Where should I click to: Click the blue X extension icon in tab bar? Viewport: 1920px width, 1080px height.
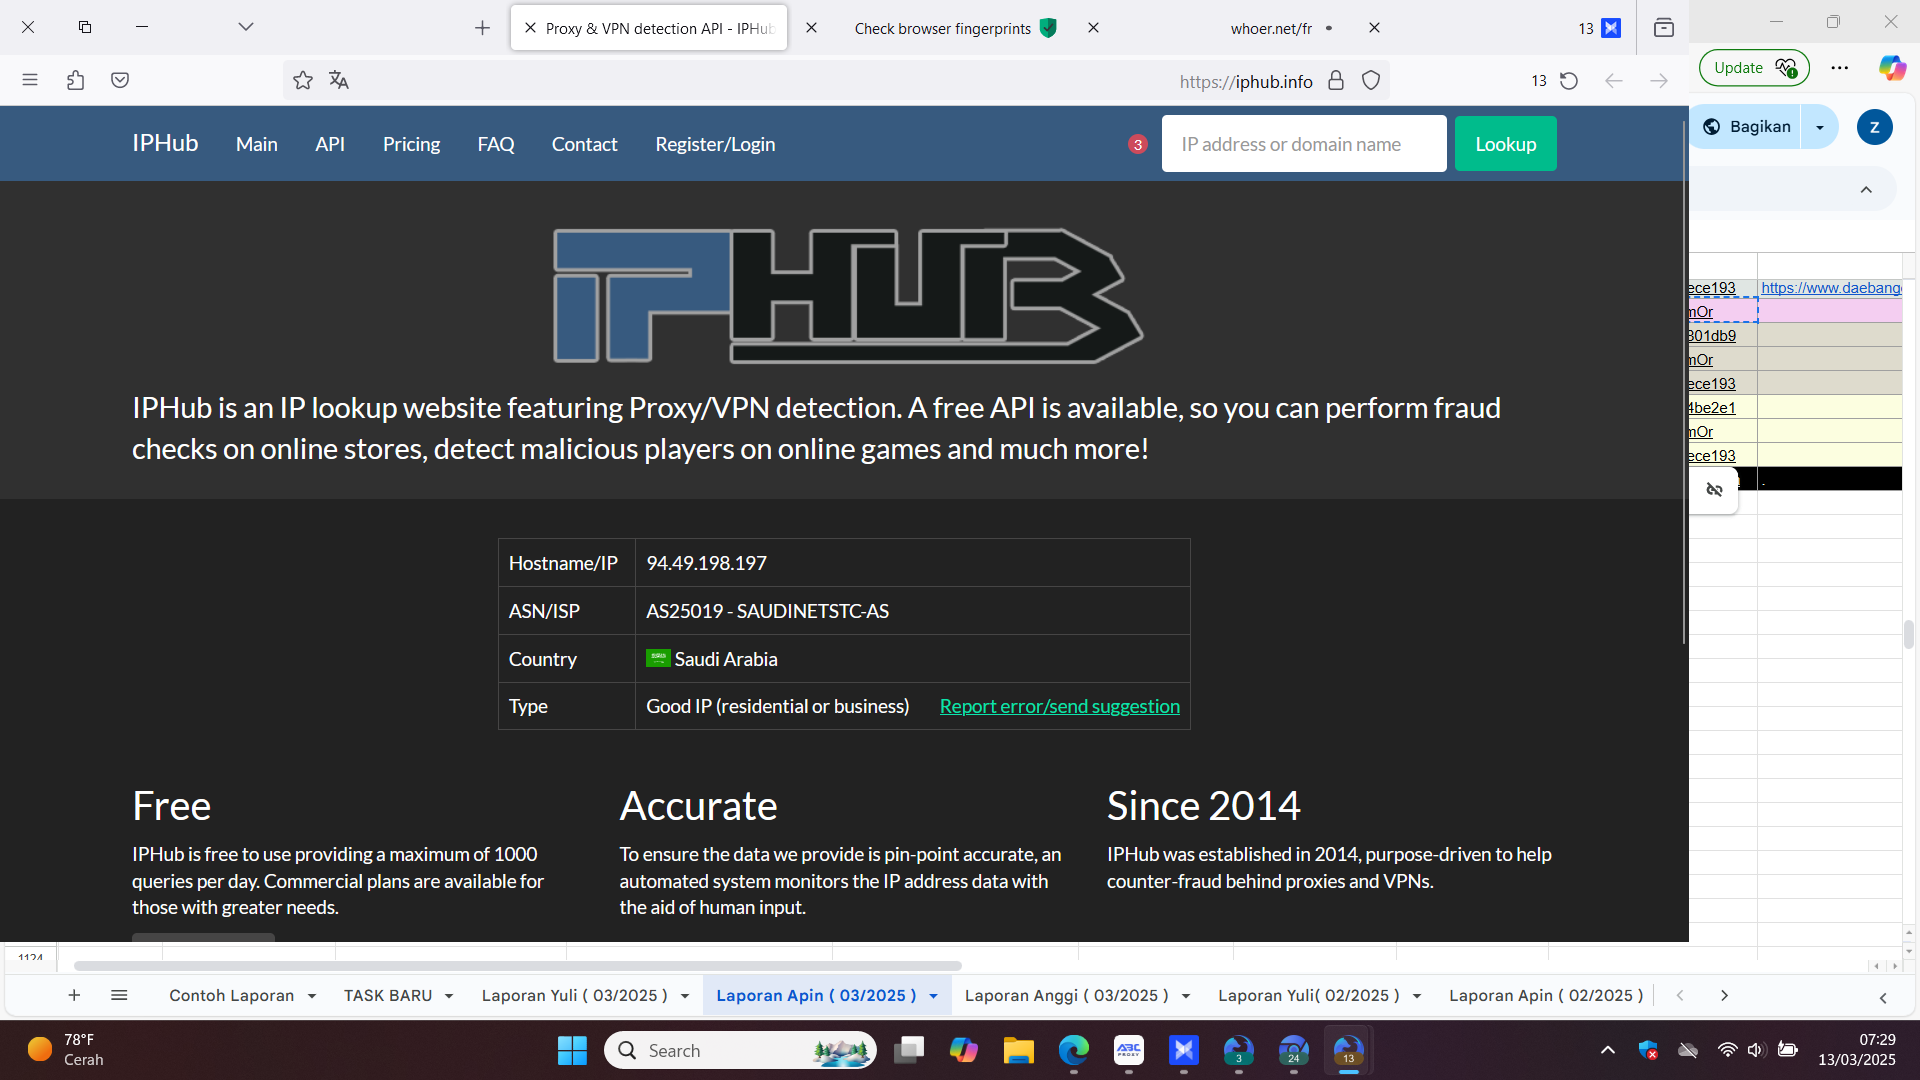click(x=1611, y=28)
